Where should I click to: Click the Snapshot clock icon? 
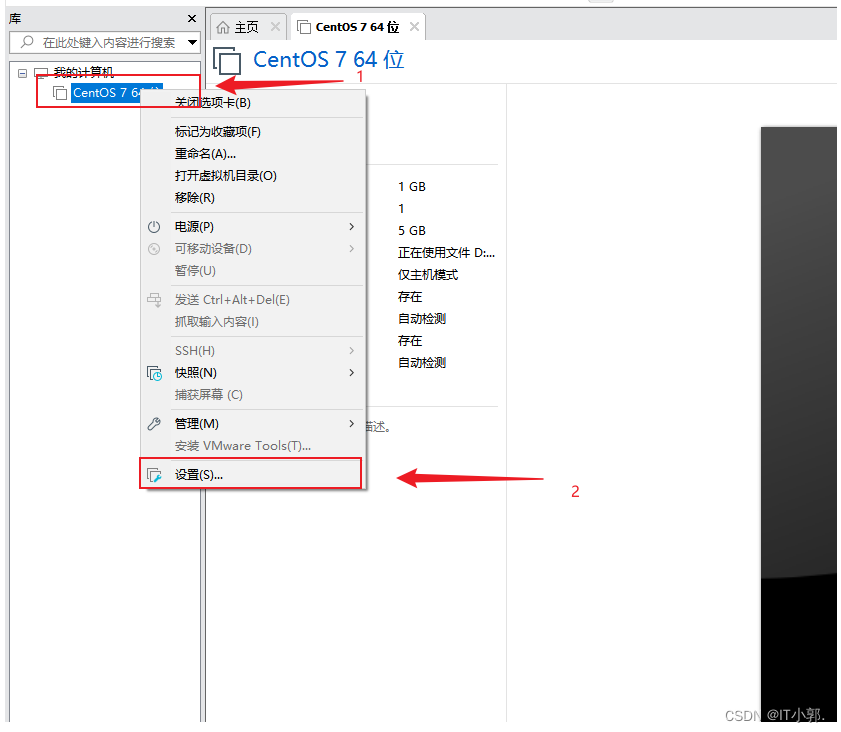(154, 373)
